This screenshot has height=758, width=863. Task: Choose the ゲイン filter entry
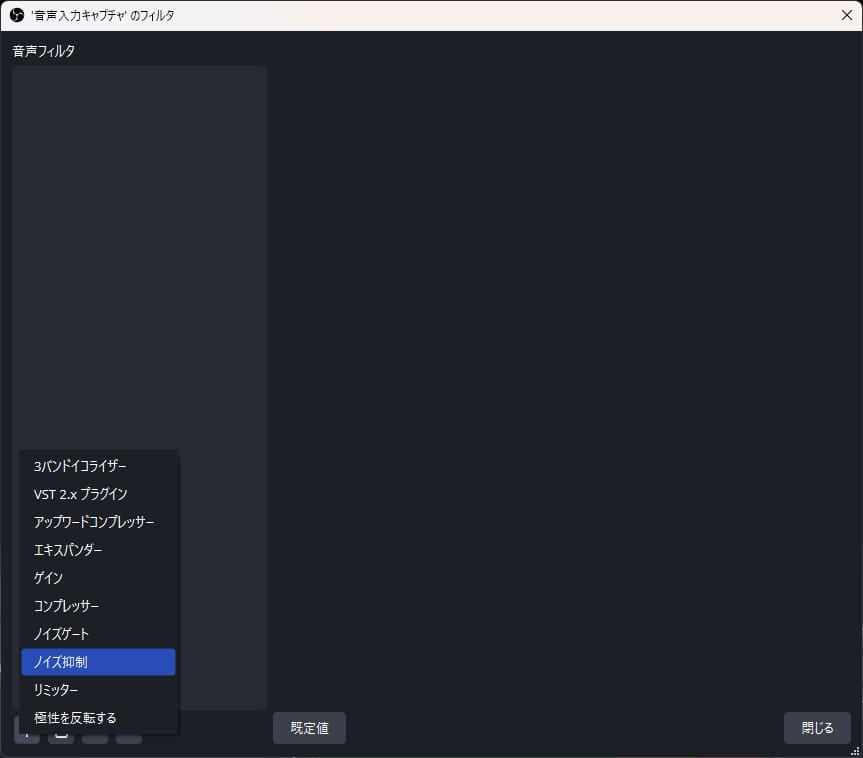click(x=99, y=578)
